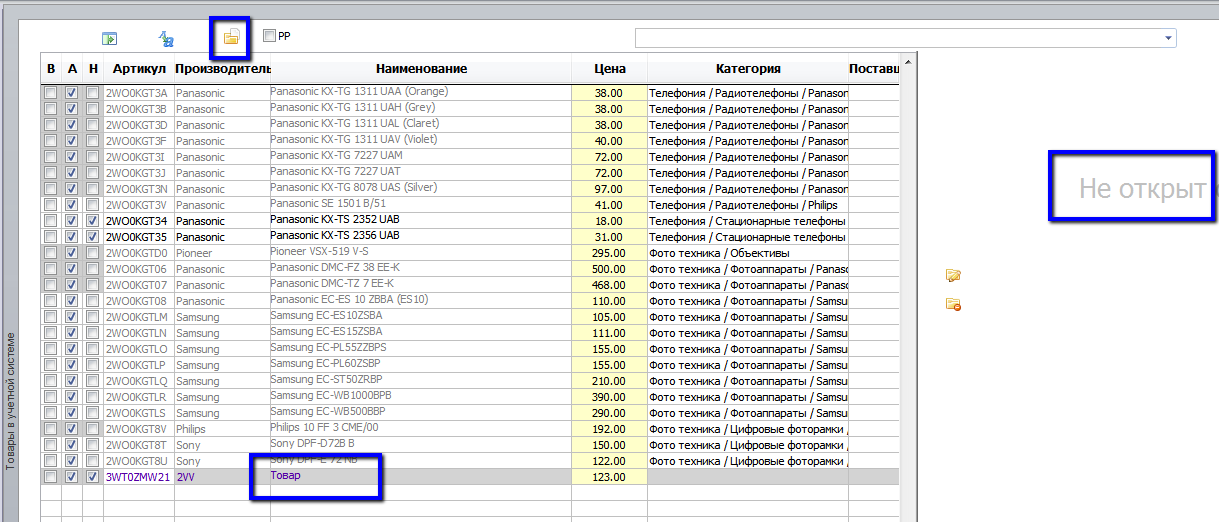The width and height of the screenshot is (1219, 522).
Task: Select Samsung EC-ES10ZSBA name cell
Action: (421, 316)
